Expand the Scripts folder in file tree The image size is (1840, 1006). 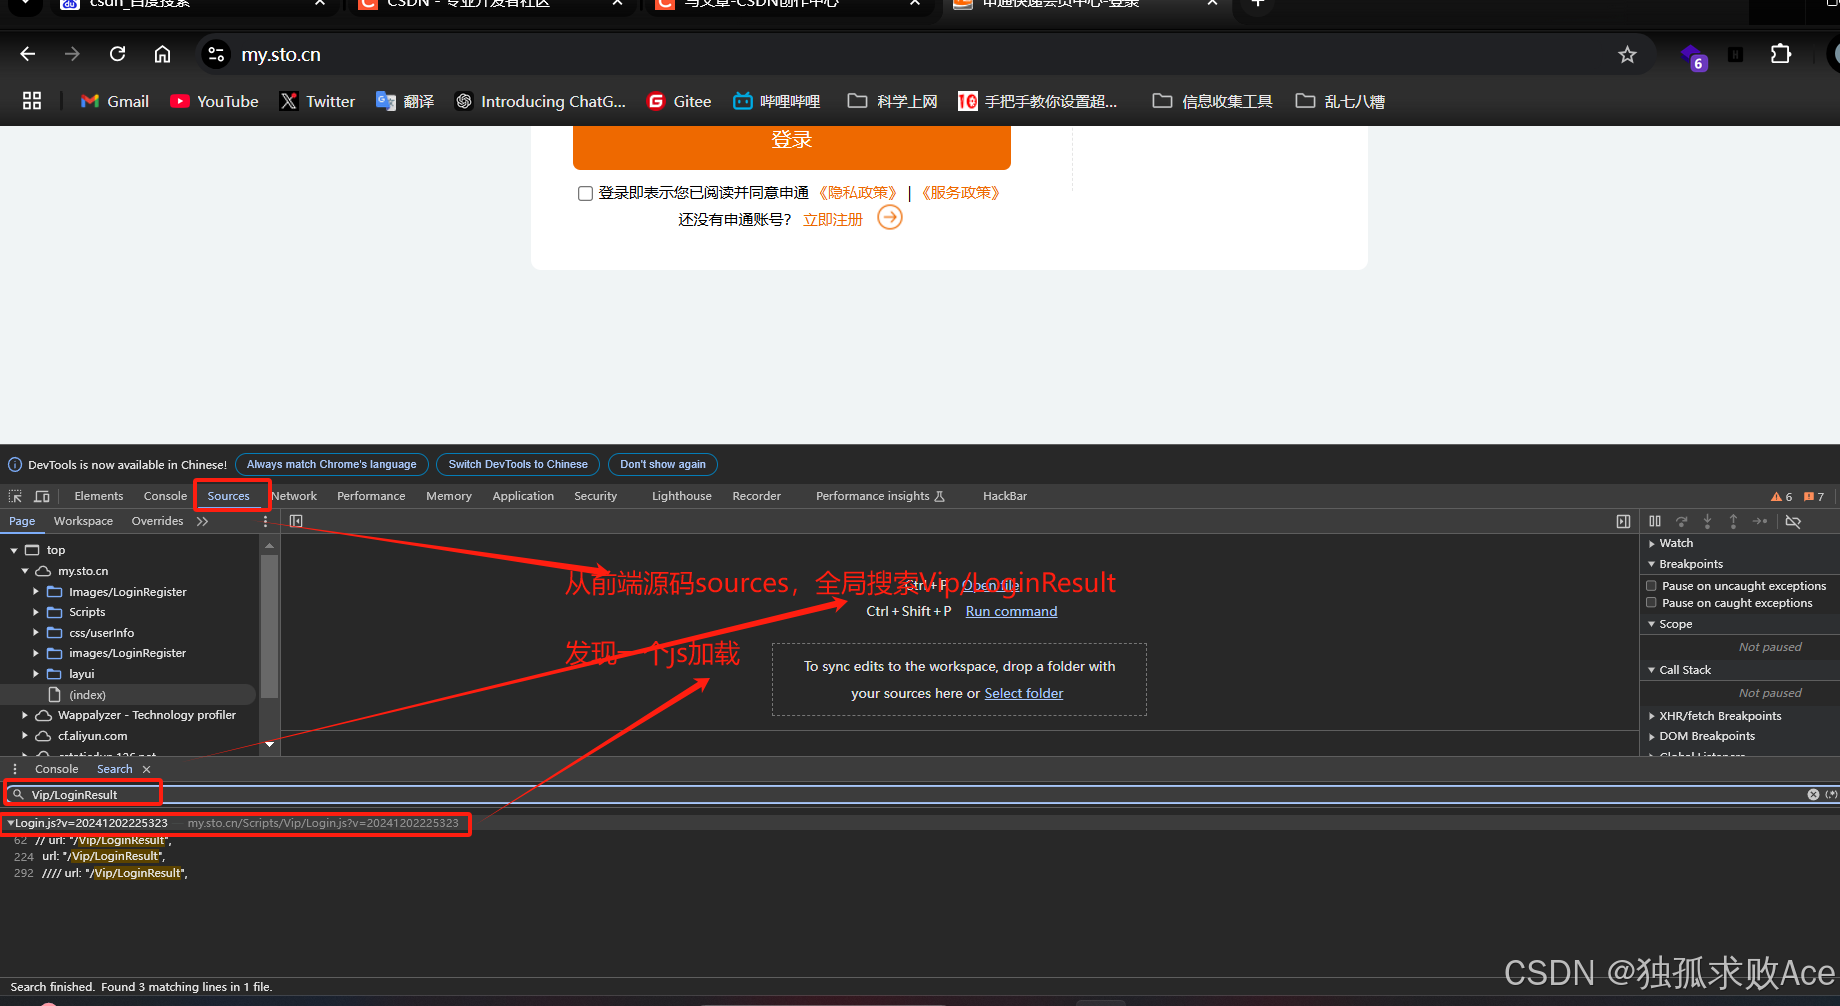pyautogui.click(x=36, y=612)
